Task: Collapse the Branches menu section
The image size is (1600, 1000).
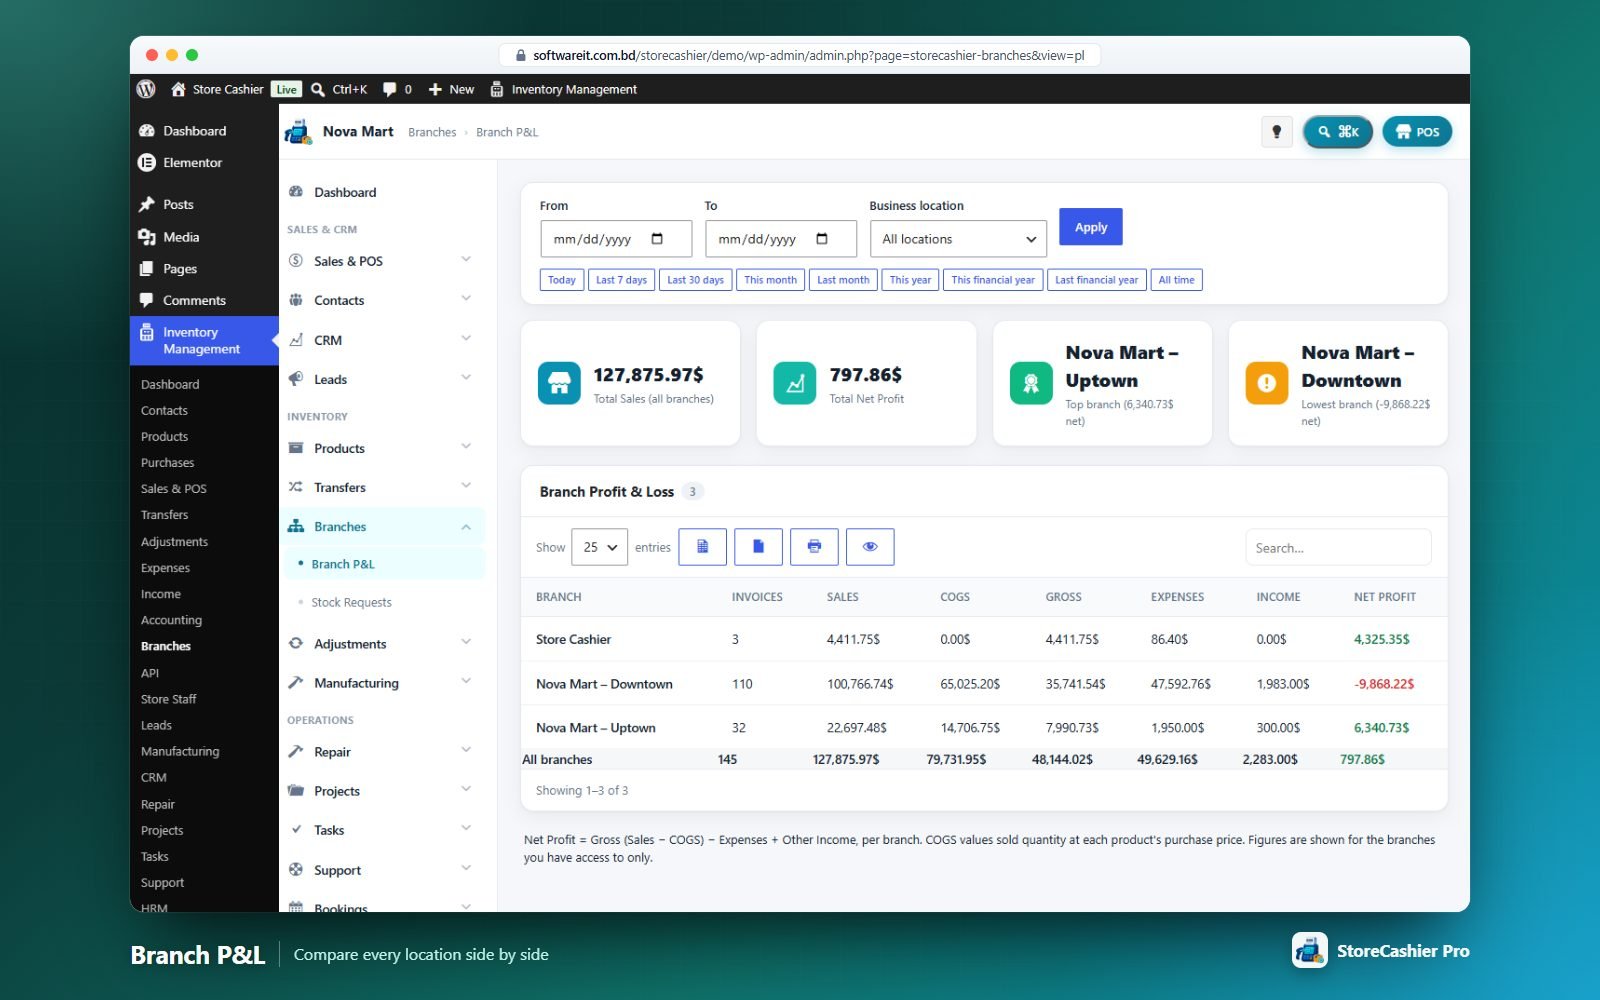Action: click(382, 527)
